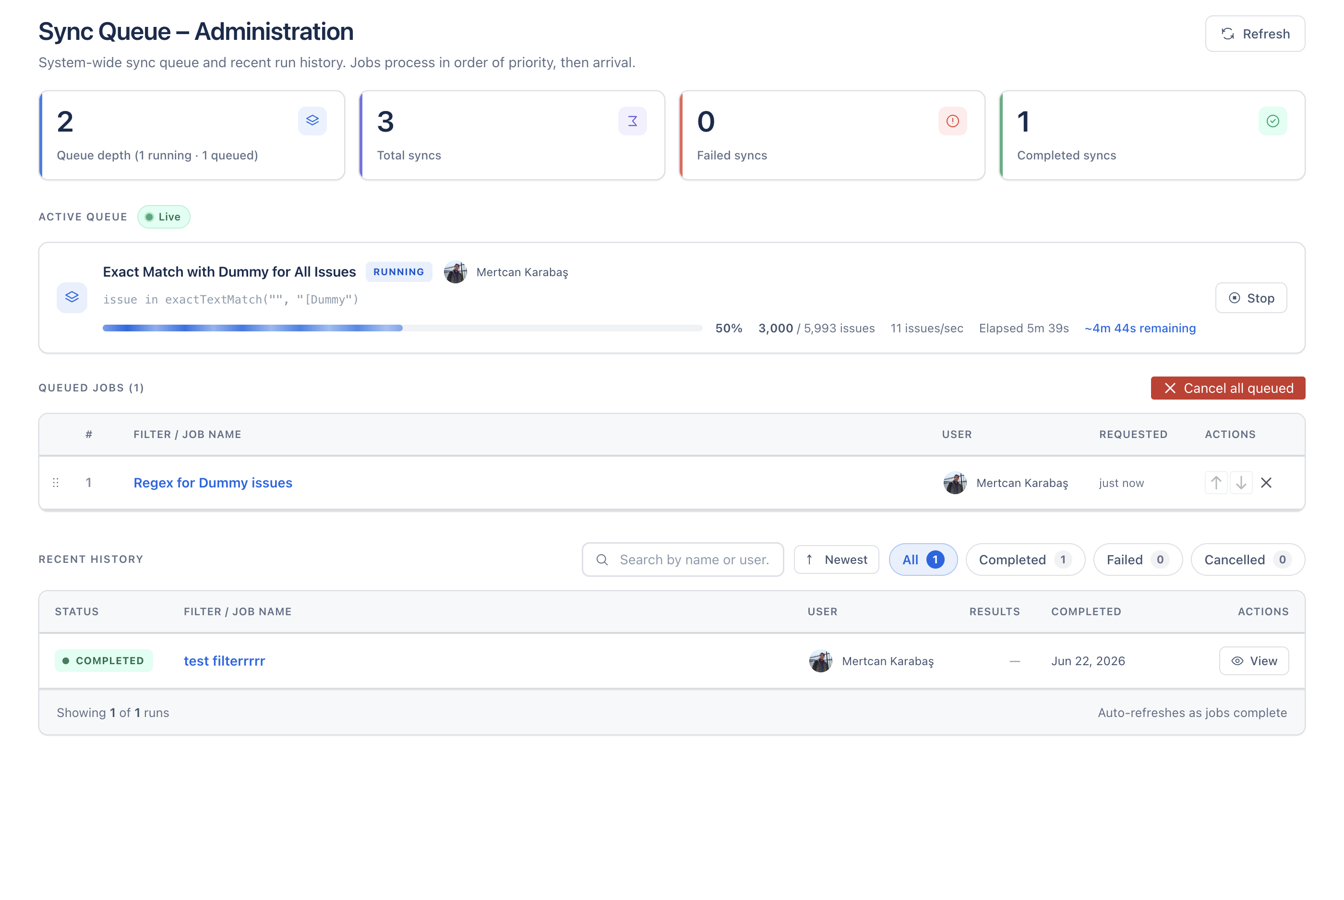The height and width of the screenshot is (900, 1344).
Task: Click the Auto-refreshes as jobs complete note
Action: tap(1192, 713)
